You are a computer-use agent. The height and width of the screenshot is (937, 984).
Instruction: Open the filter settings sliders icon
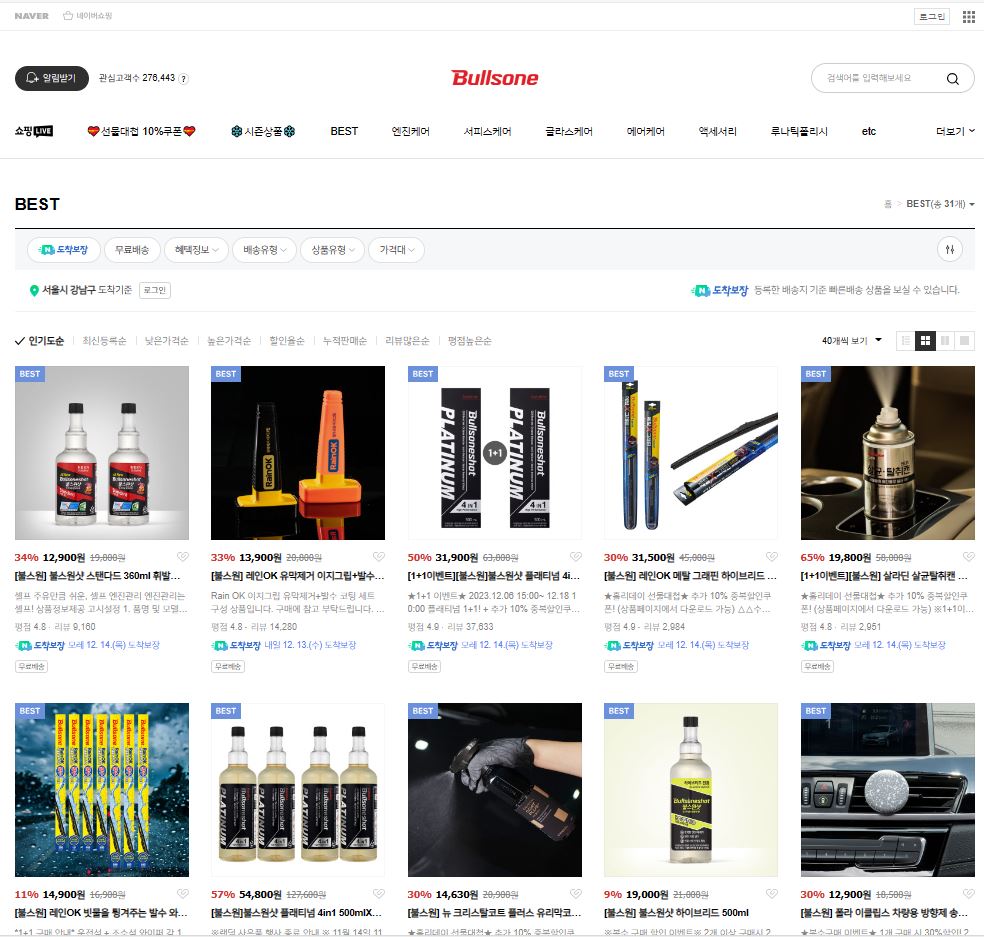[949, 250]
